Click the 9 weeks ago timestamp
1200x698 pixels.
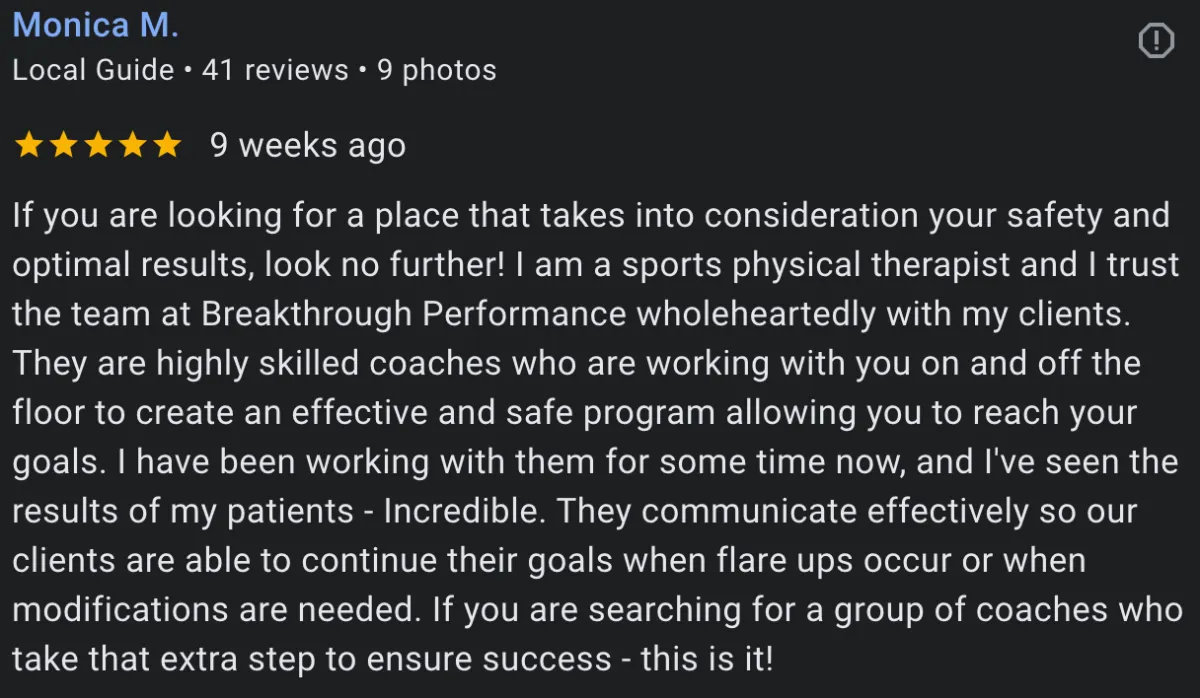click(x=308, y=146)
